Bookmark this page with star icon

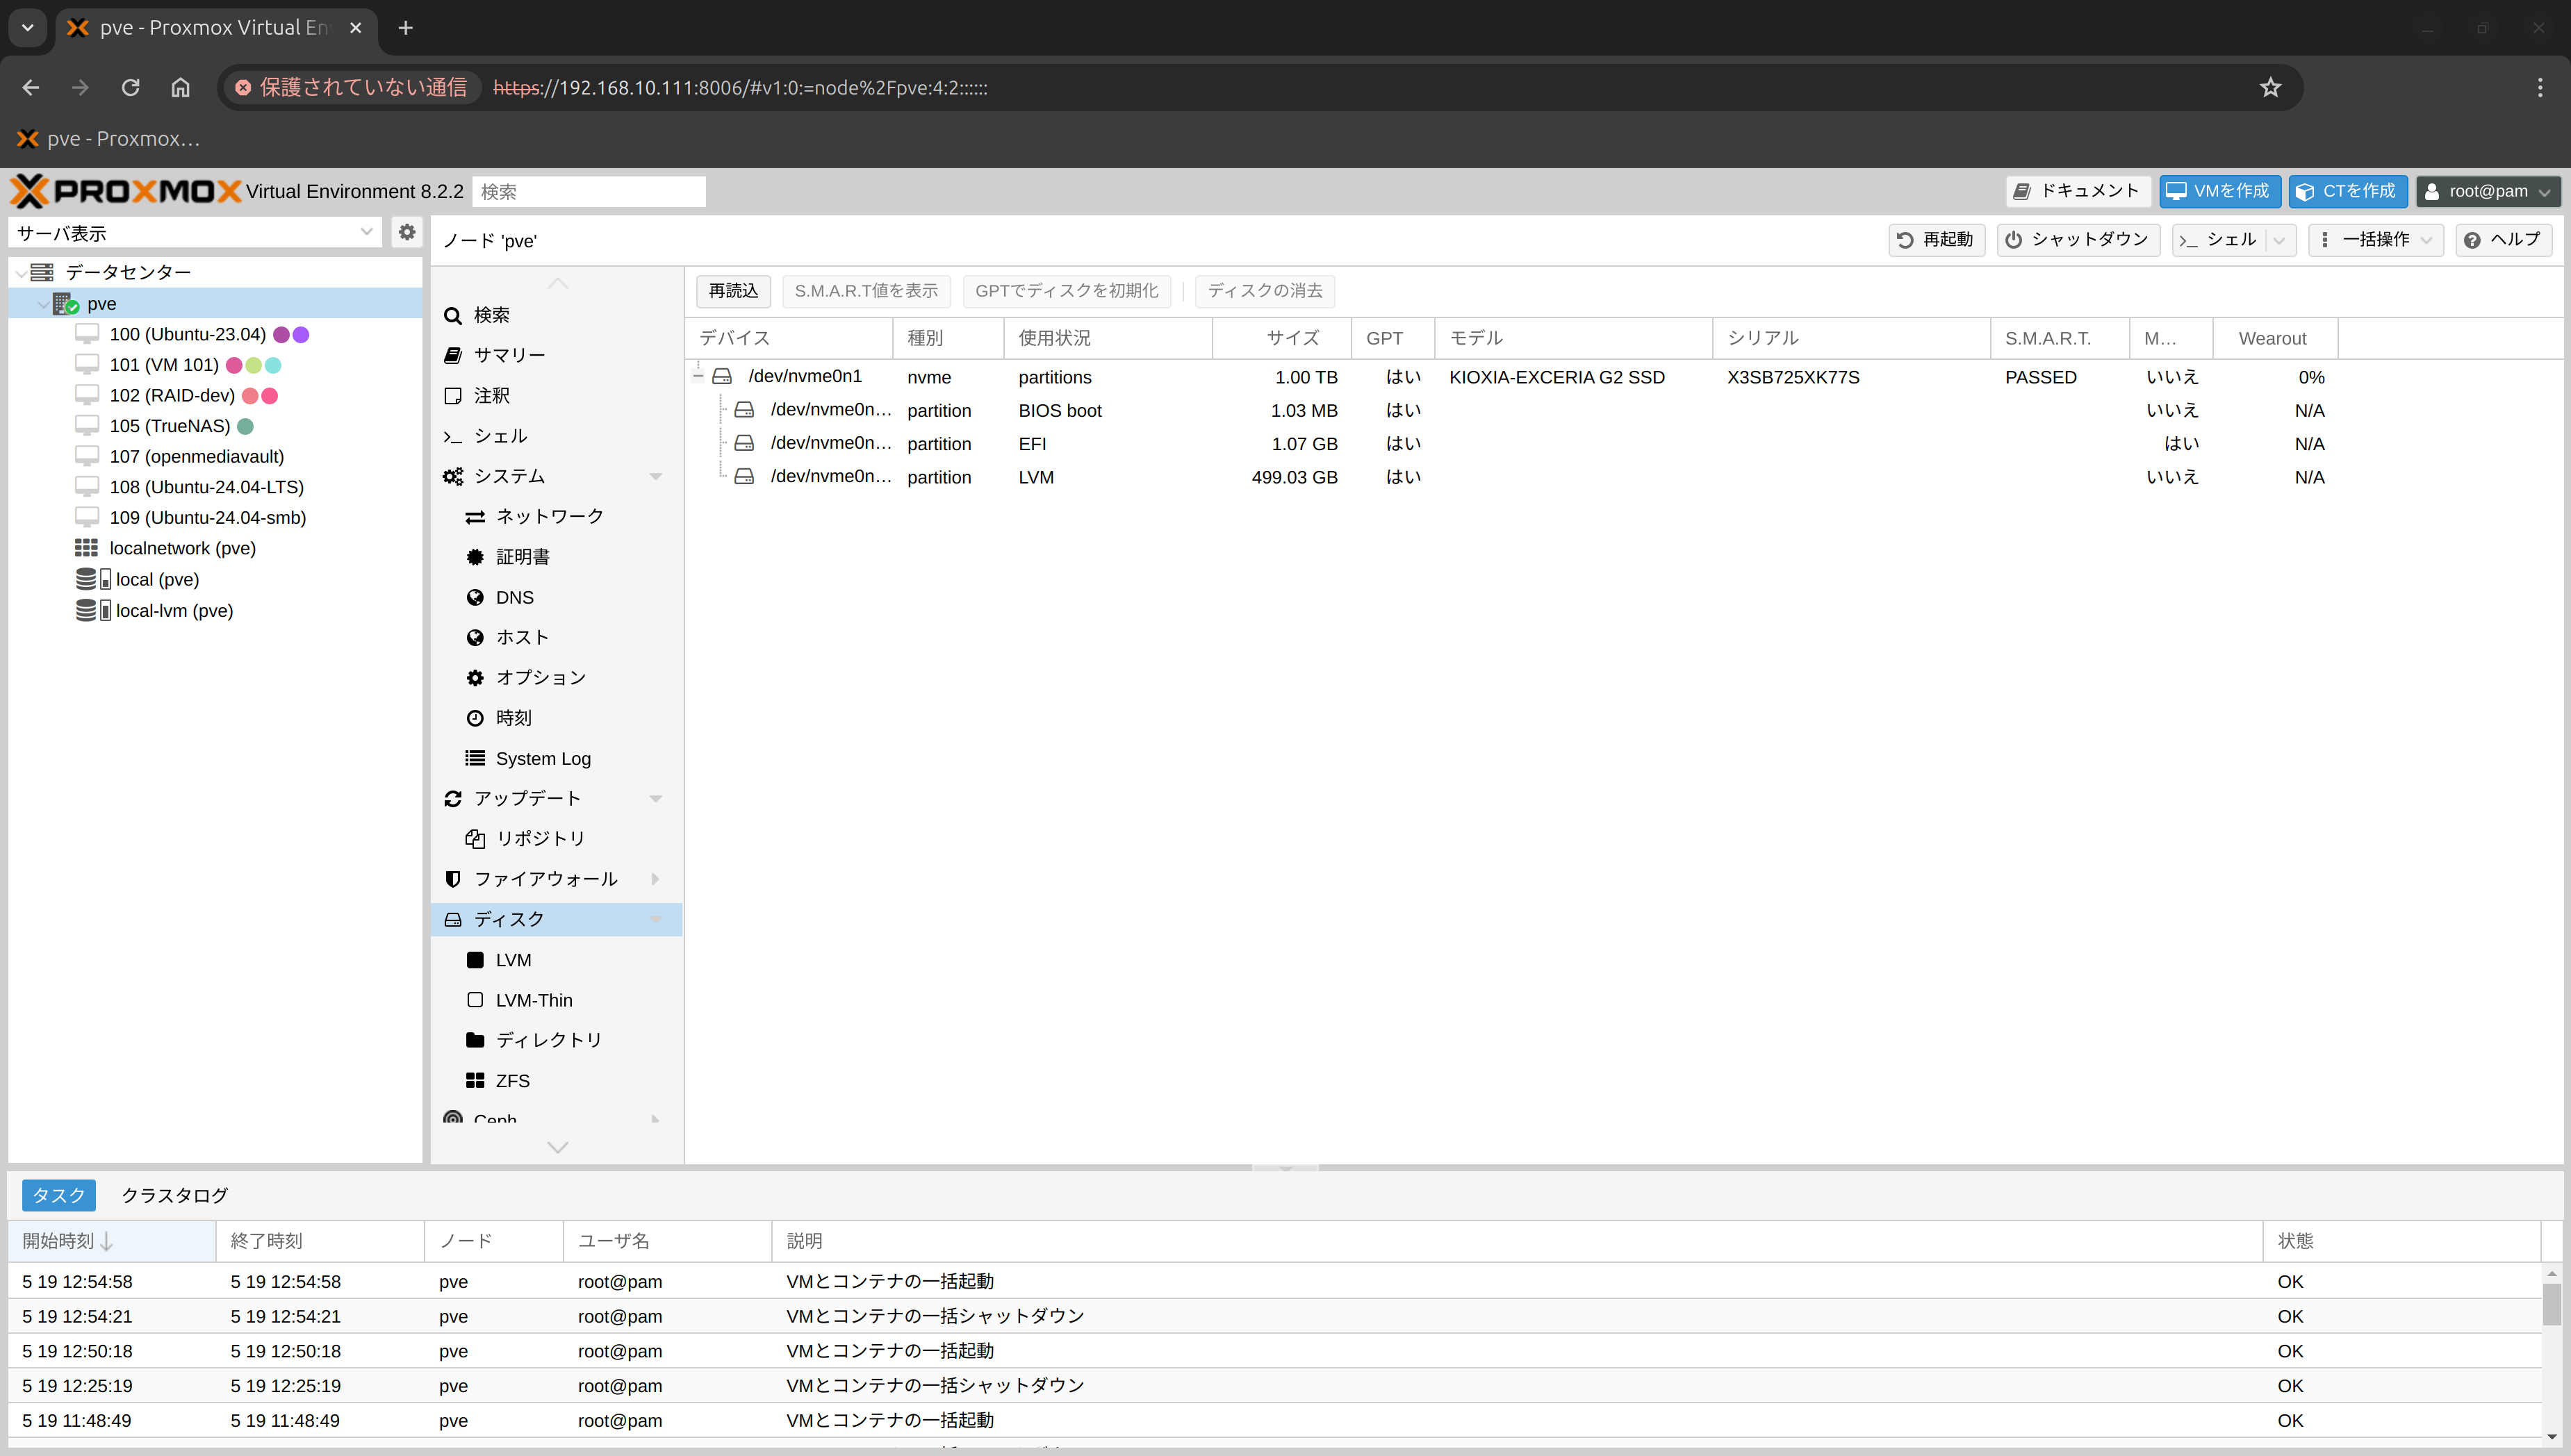(x=2270, y=88)
